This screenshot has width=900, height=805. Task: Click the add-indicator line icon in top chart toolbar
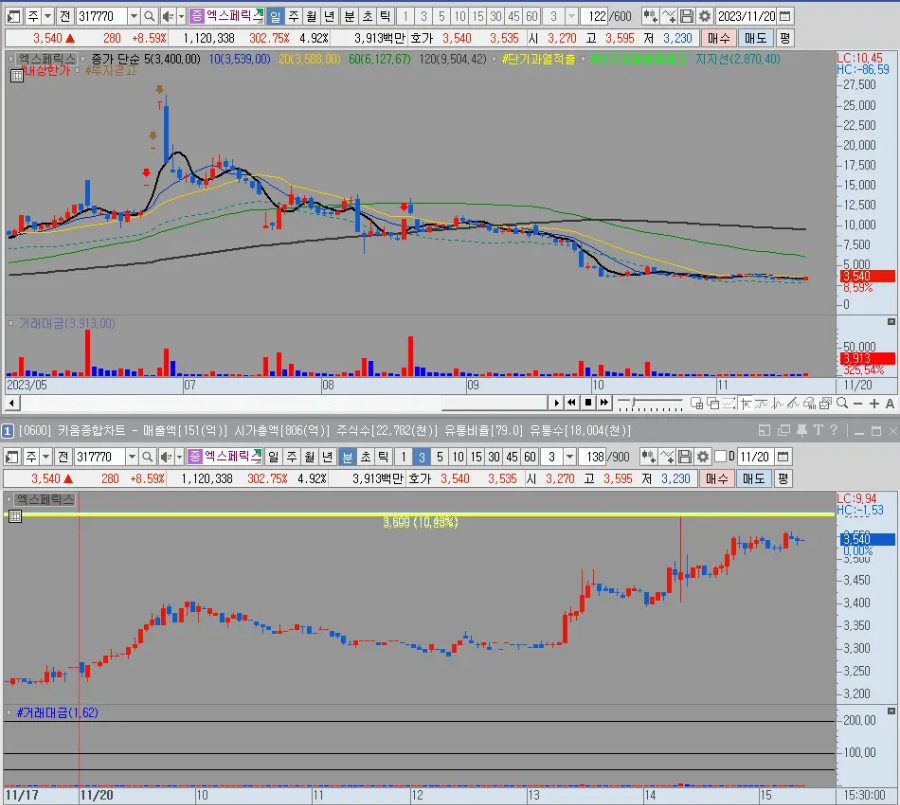668,16
